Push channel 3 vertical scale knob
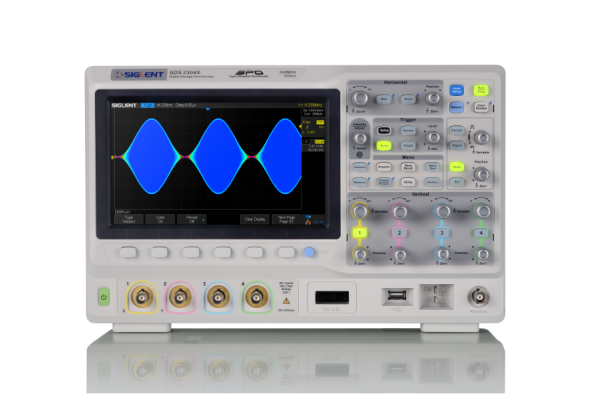Image resolution: width=600 pixels, height=400 pixels. (443, 211)
